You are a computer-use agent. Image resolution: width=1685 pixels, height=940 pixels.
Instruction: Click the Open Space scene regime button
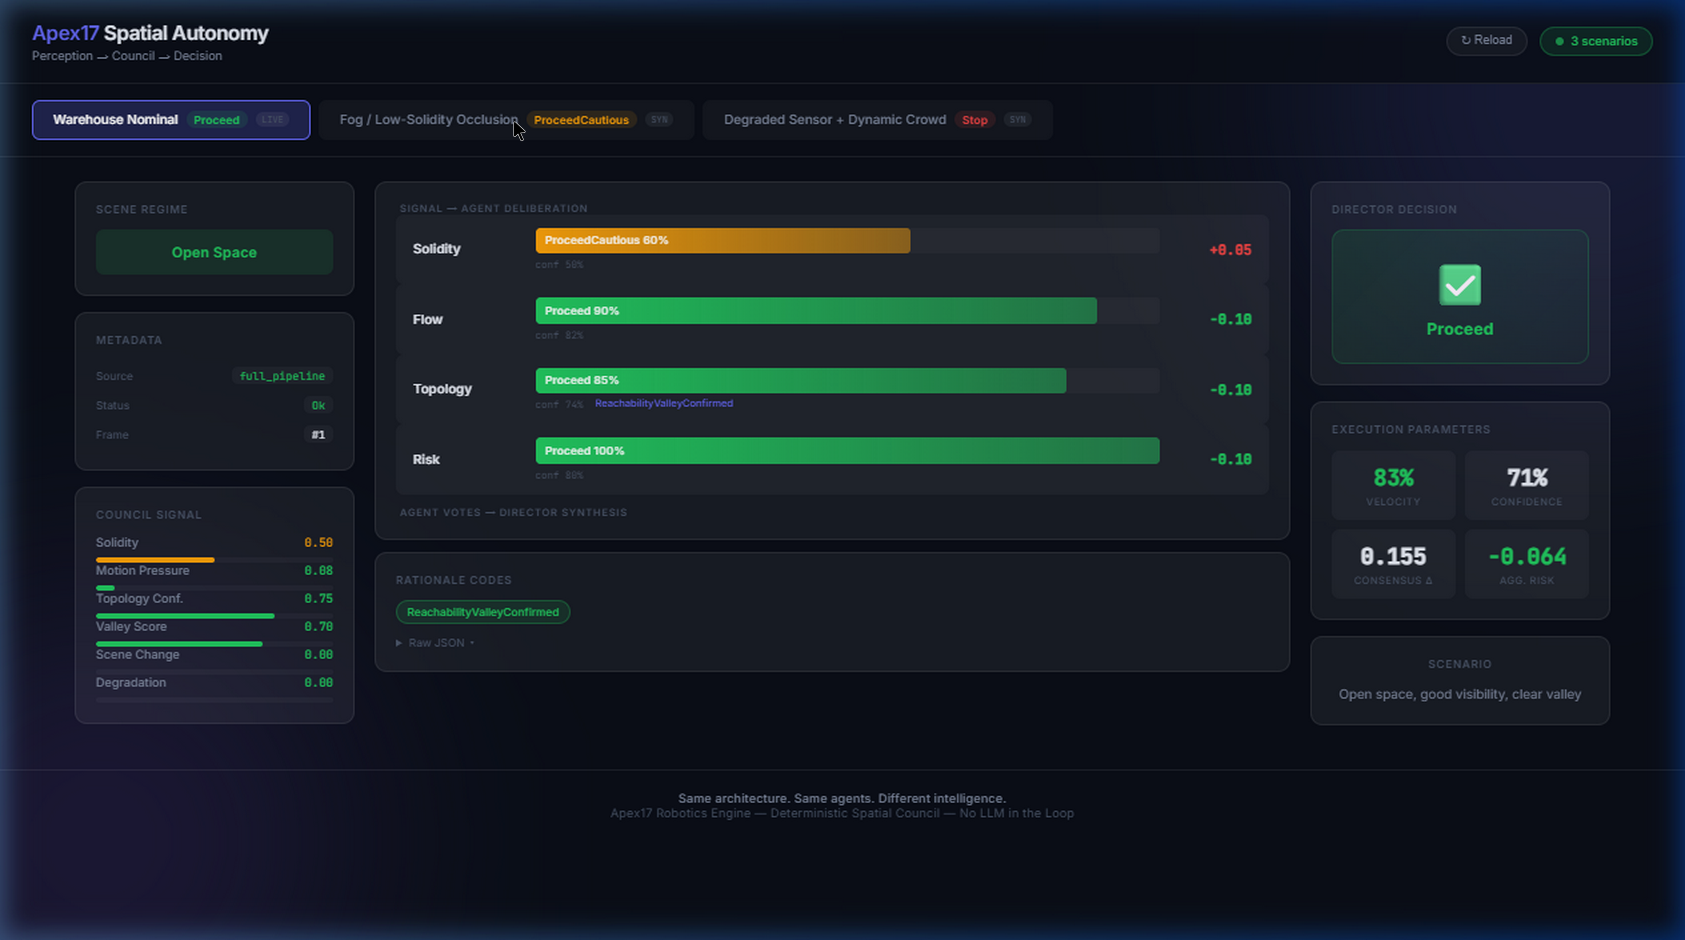[x=214, y=252]
